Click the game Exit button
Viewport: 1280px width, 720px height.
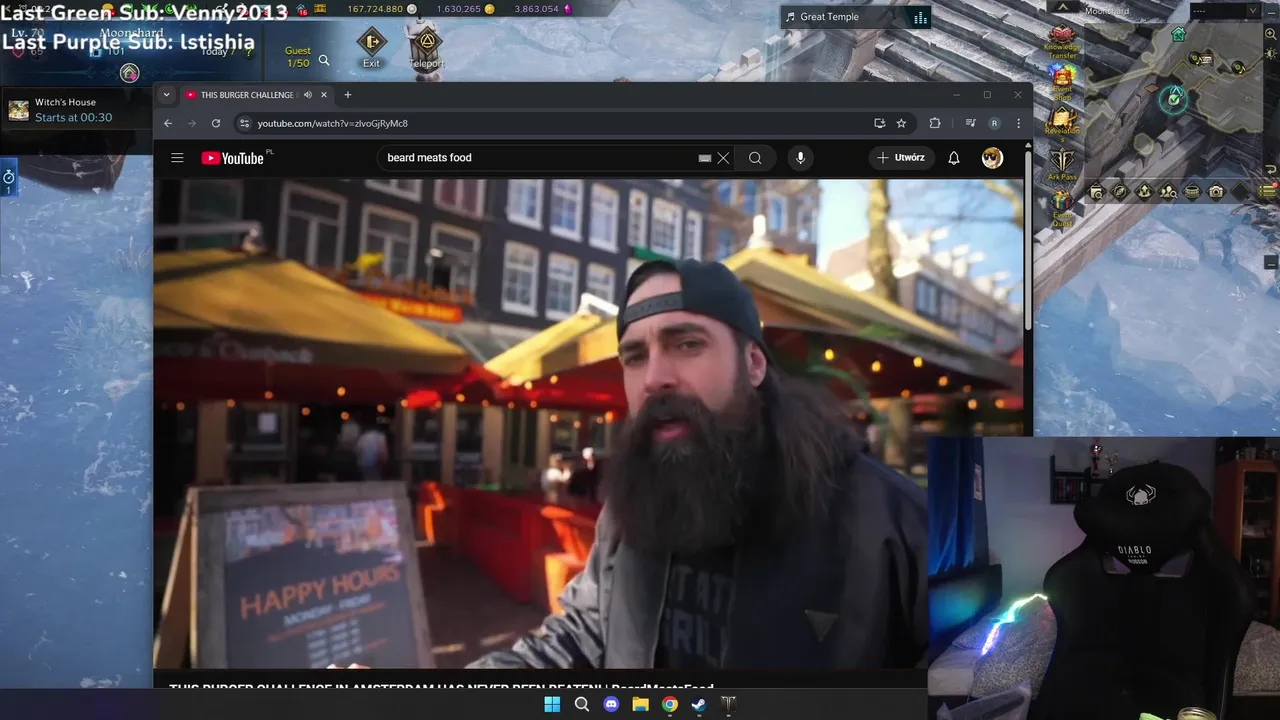pos(371,47)
